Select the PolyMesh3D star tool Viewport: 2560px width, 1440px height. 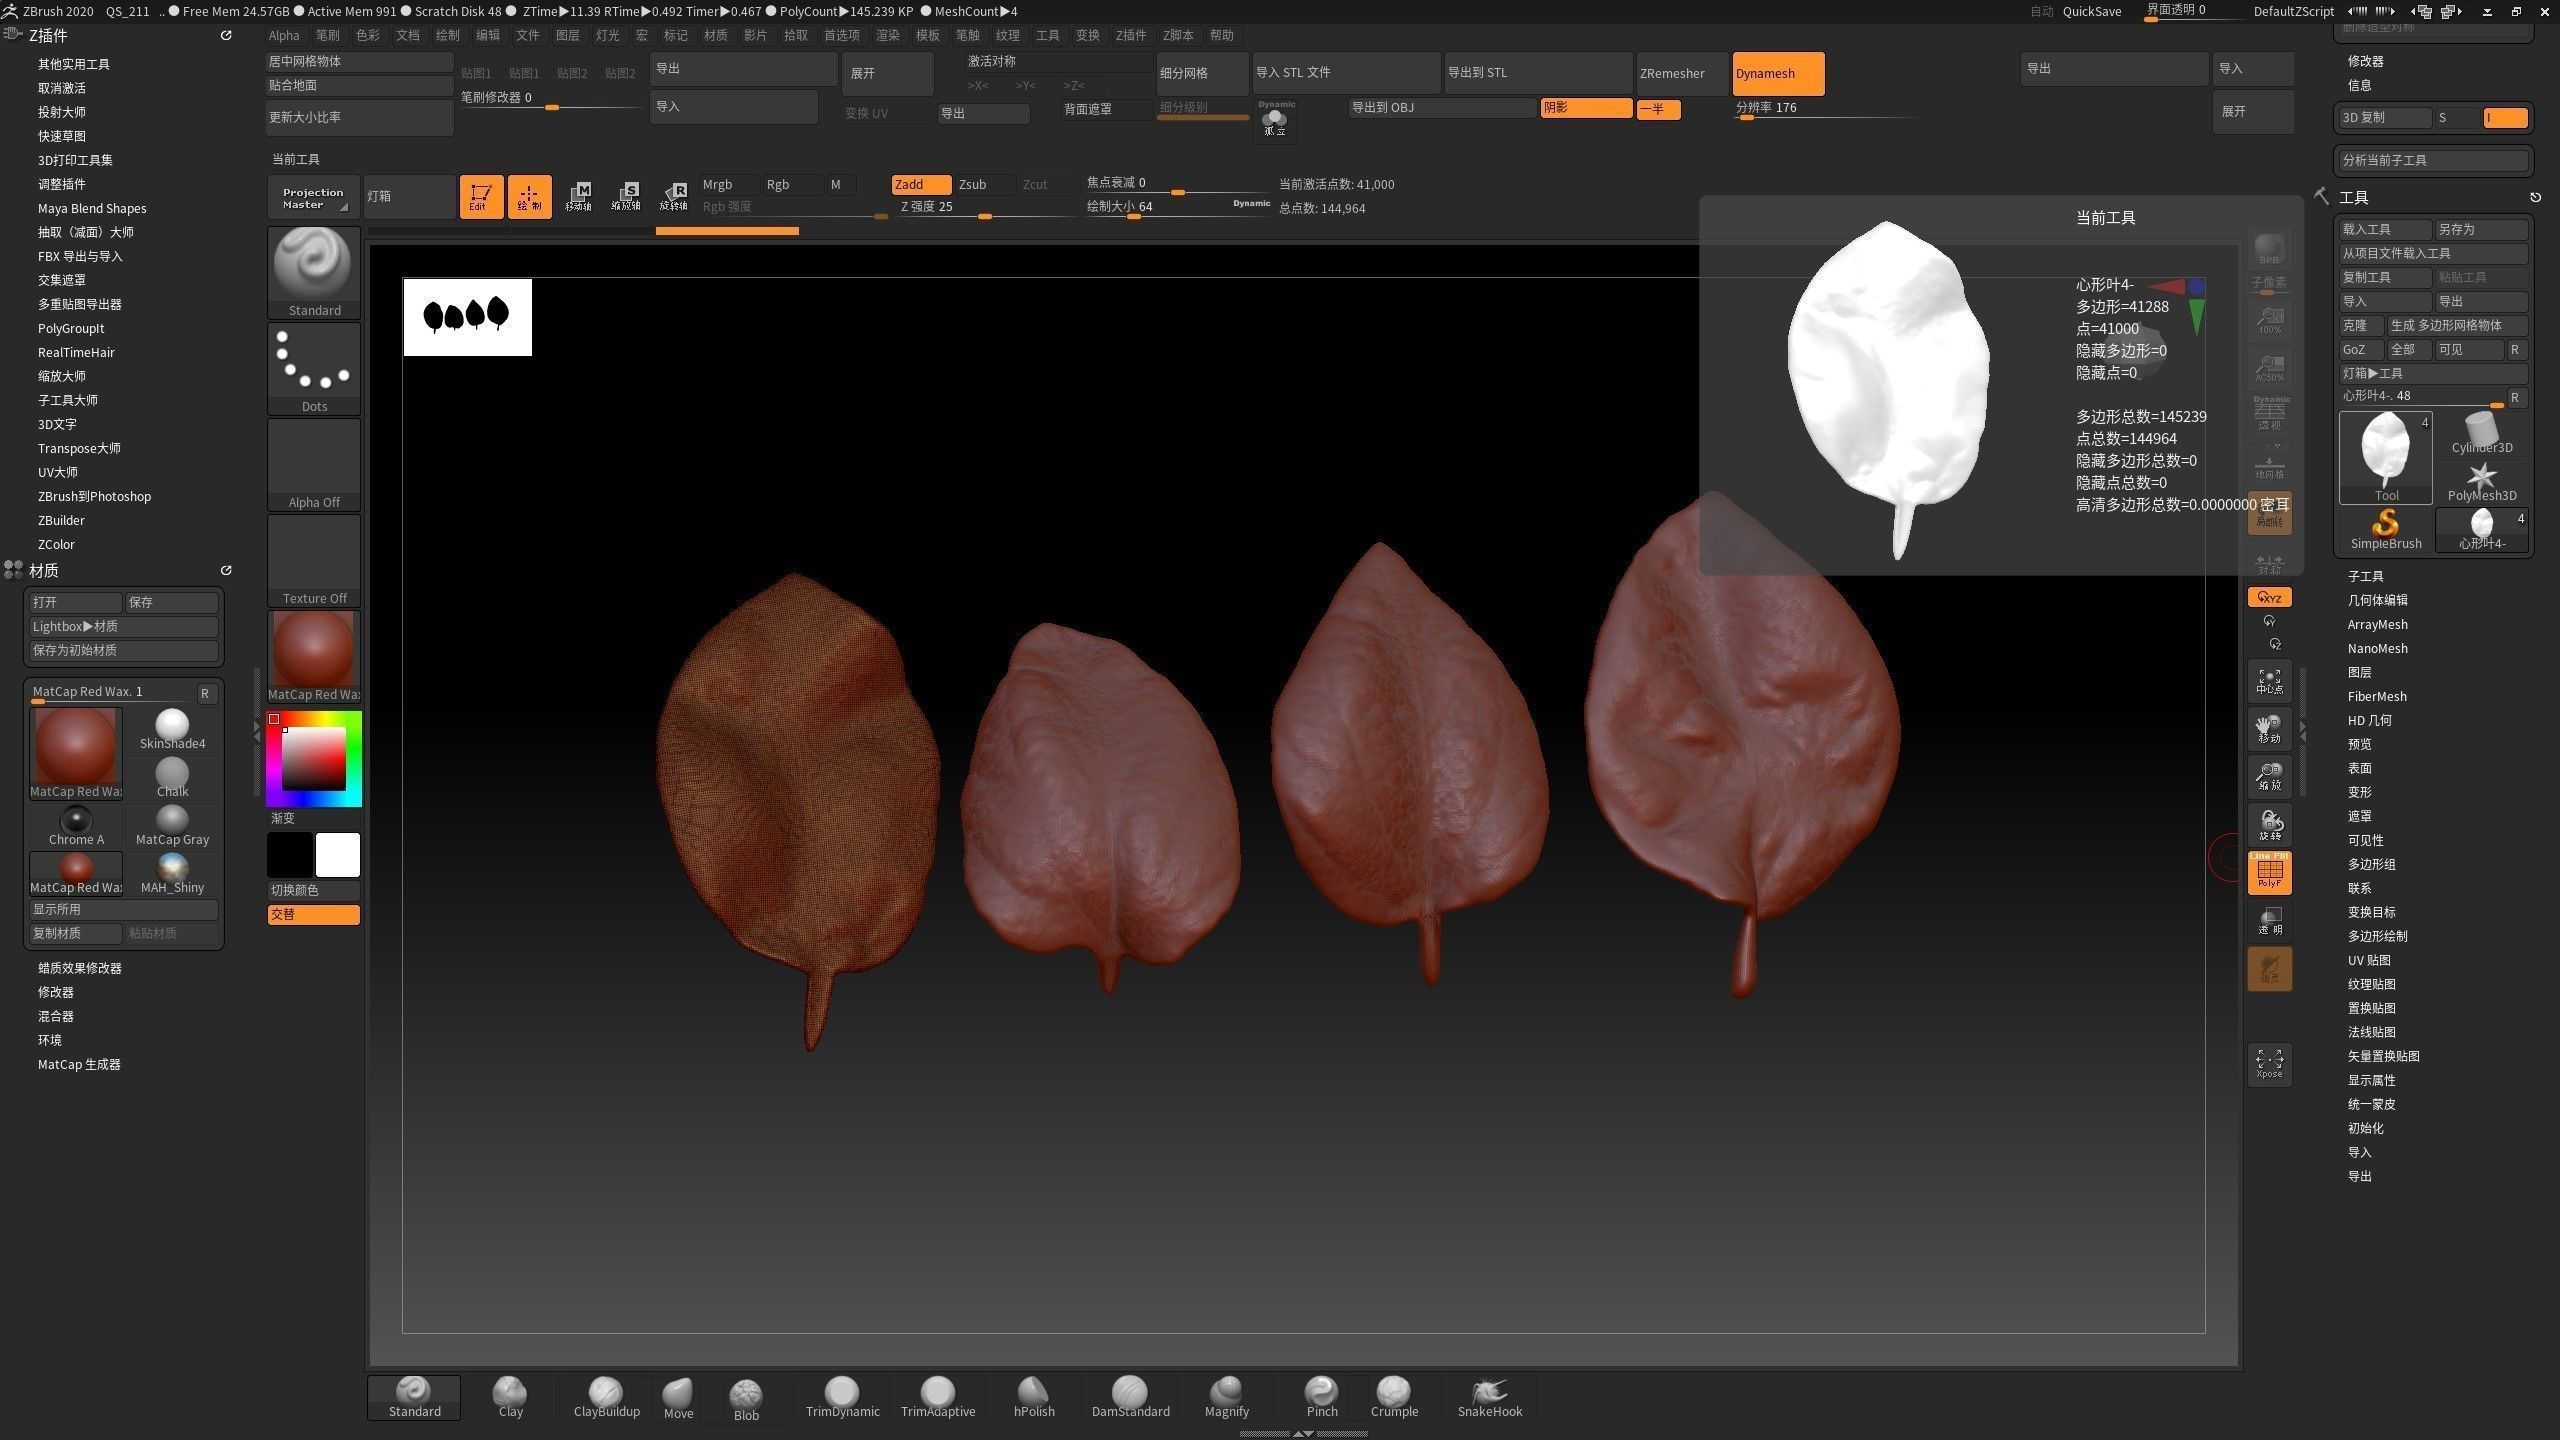pyautogui.click(x=2481, y=481)
